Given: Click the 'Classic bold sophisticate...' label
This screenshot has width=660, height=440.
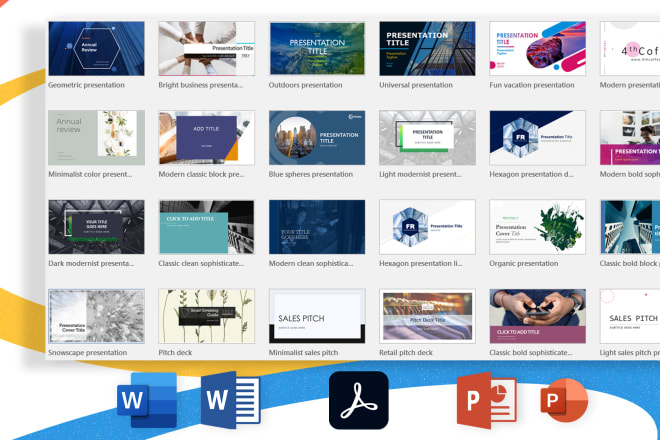Looking at the screenshot, I should 531,353.
